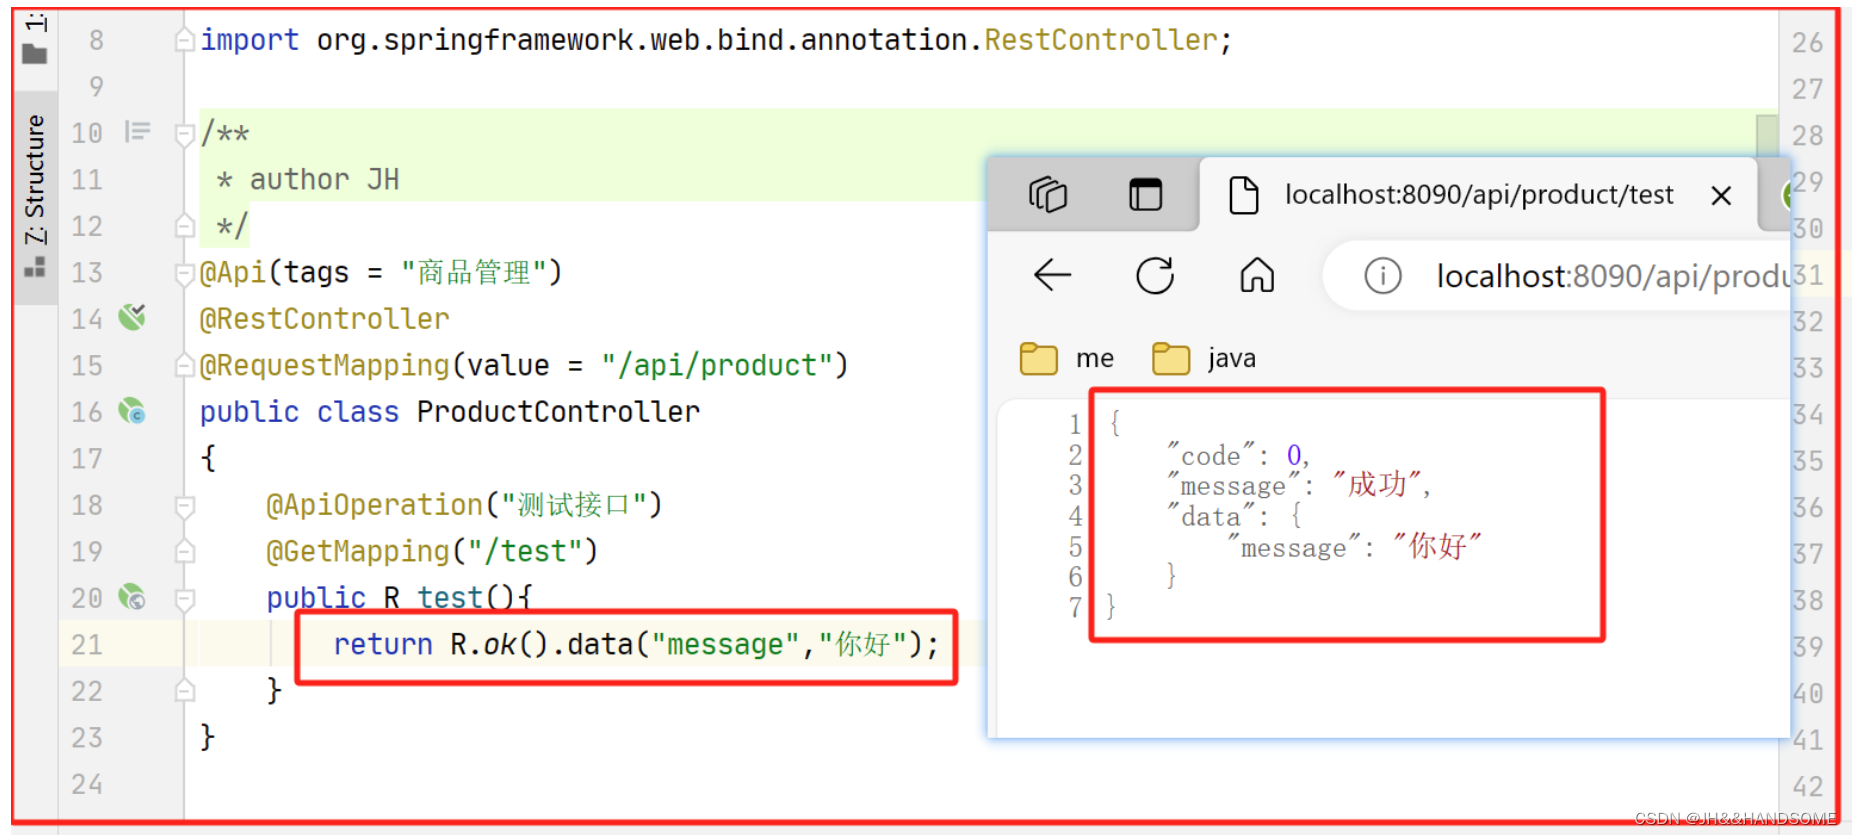1852x835 pixels.
Task: Toggle the fold marker on line 15
Action: 184,365
